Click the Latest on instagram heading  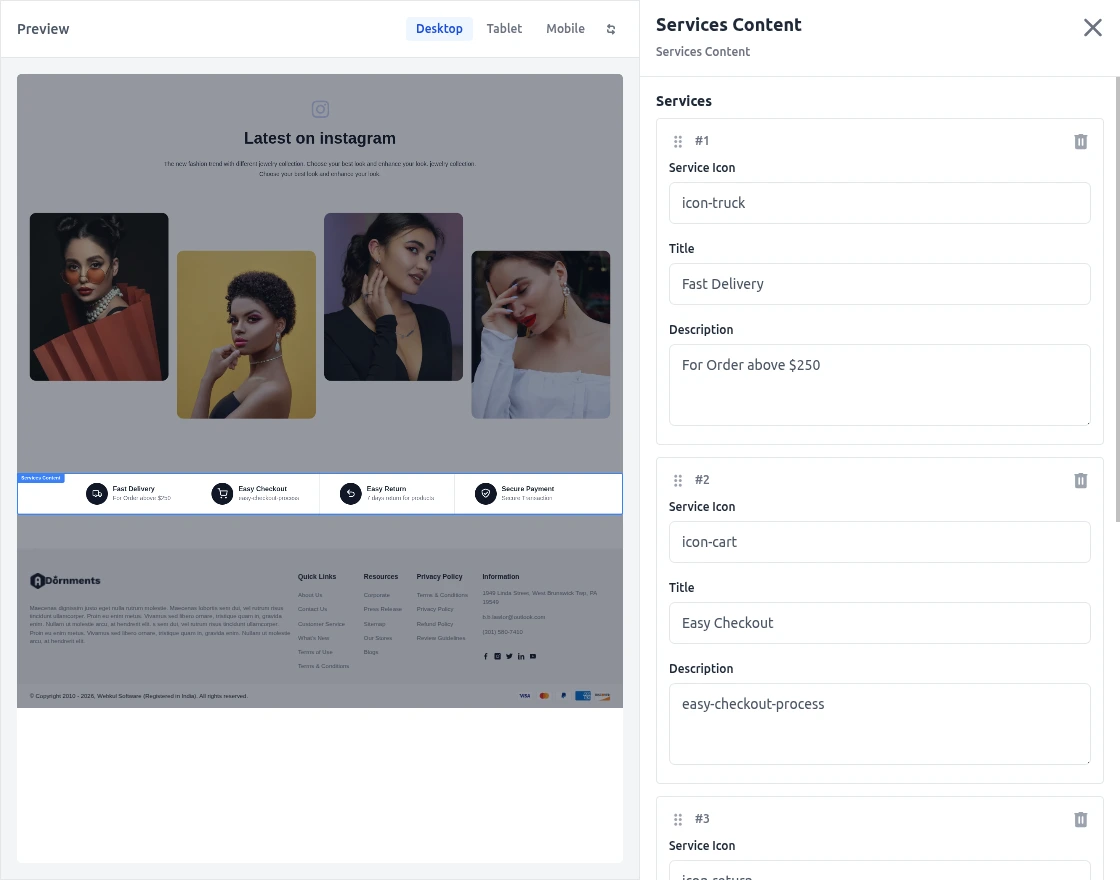tap(319, 139)
